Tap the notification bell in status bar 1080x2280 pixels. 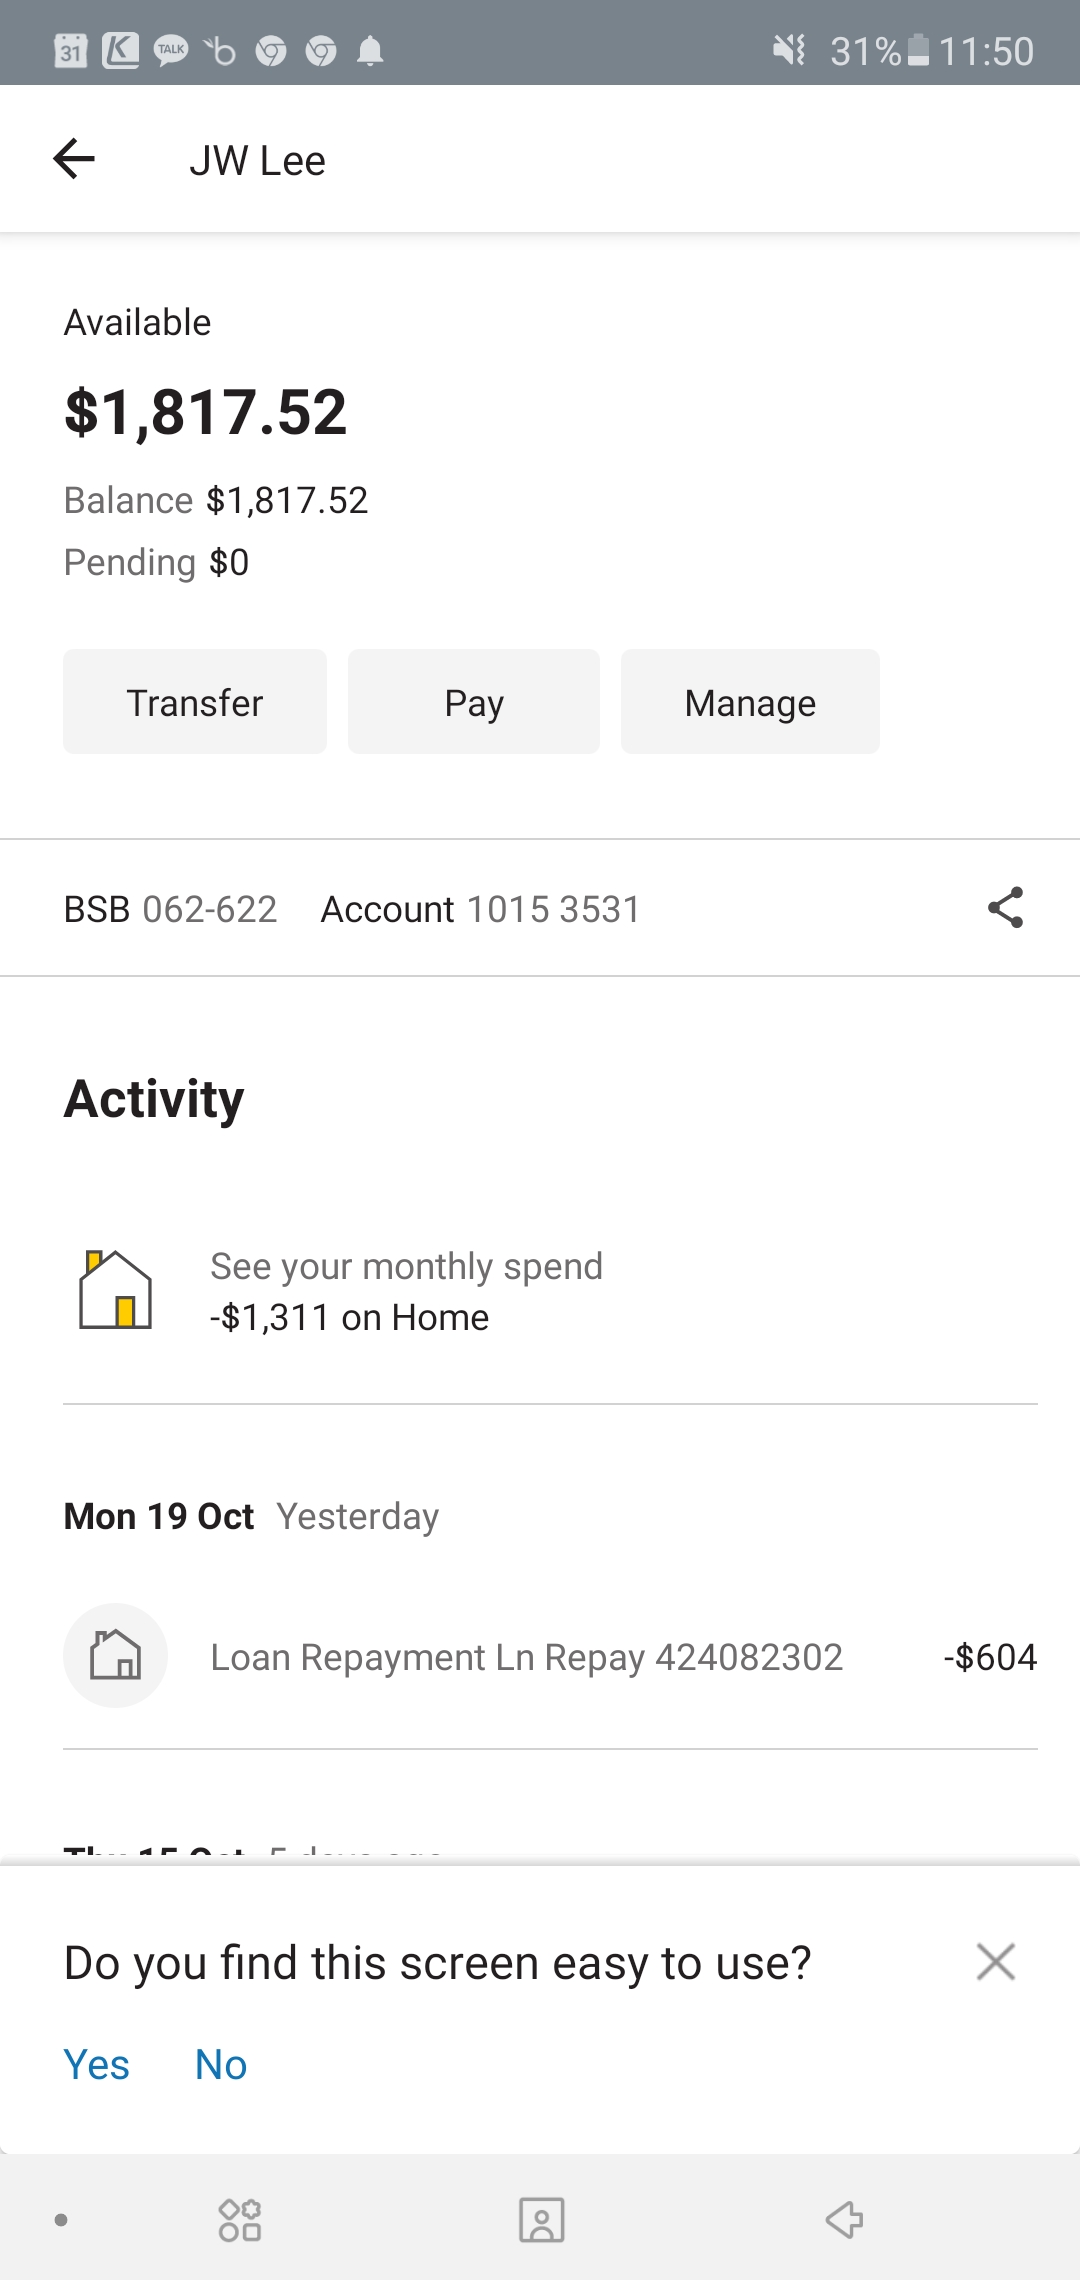370,51
